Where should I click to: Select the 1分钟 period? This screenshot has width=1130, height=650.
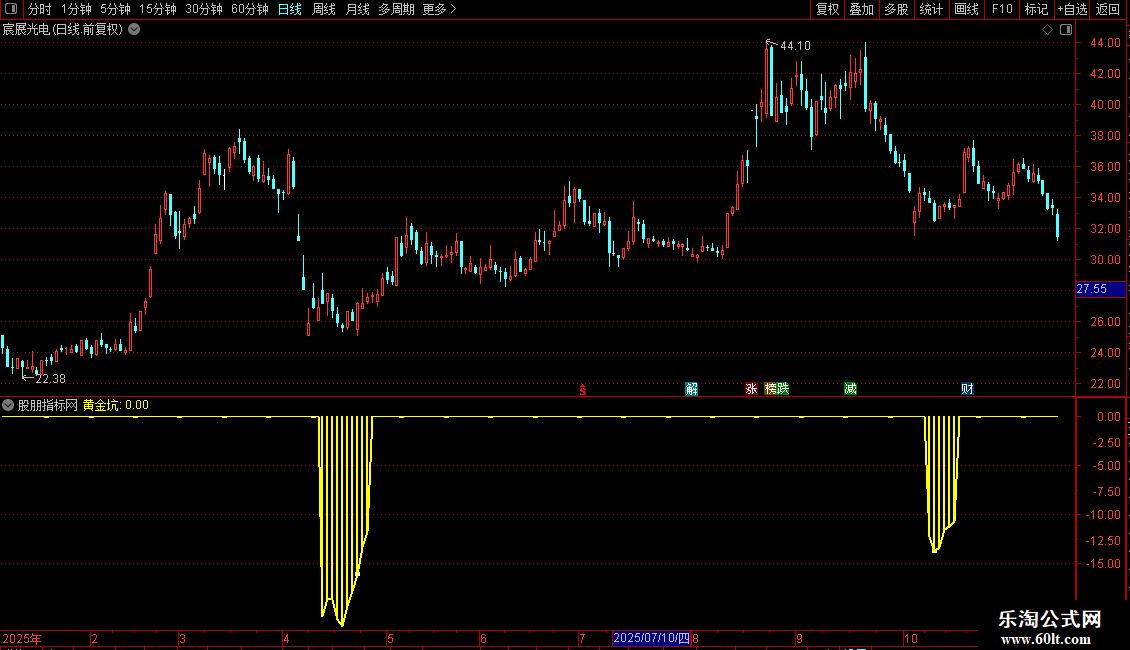[x=76, y=9]
